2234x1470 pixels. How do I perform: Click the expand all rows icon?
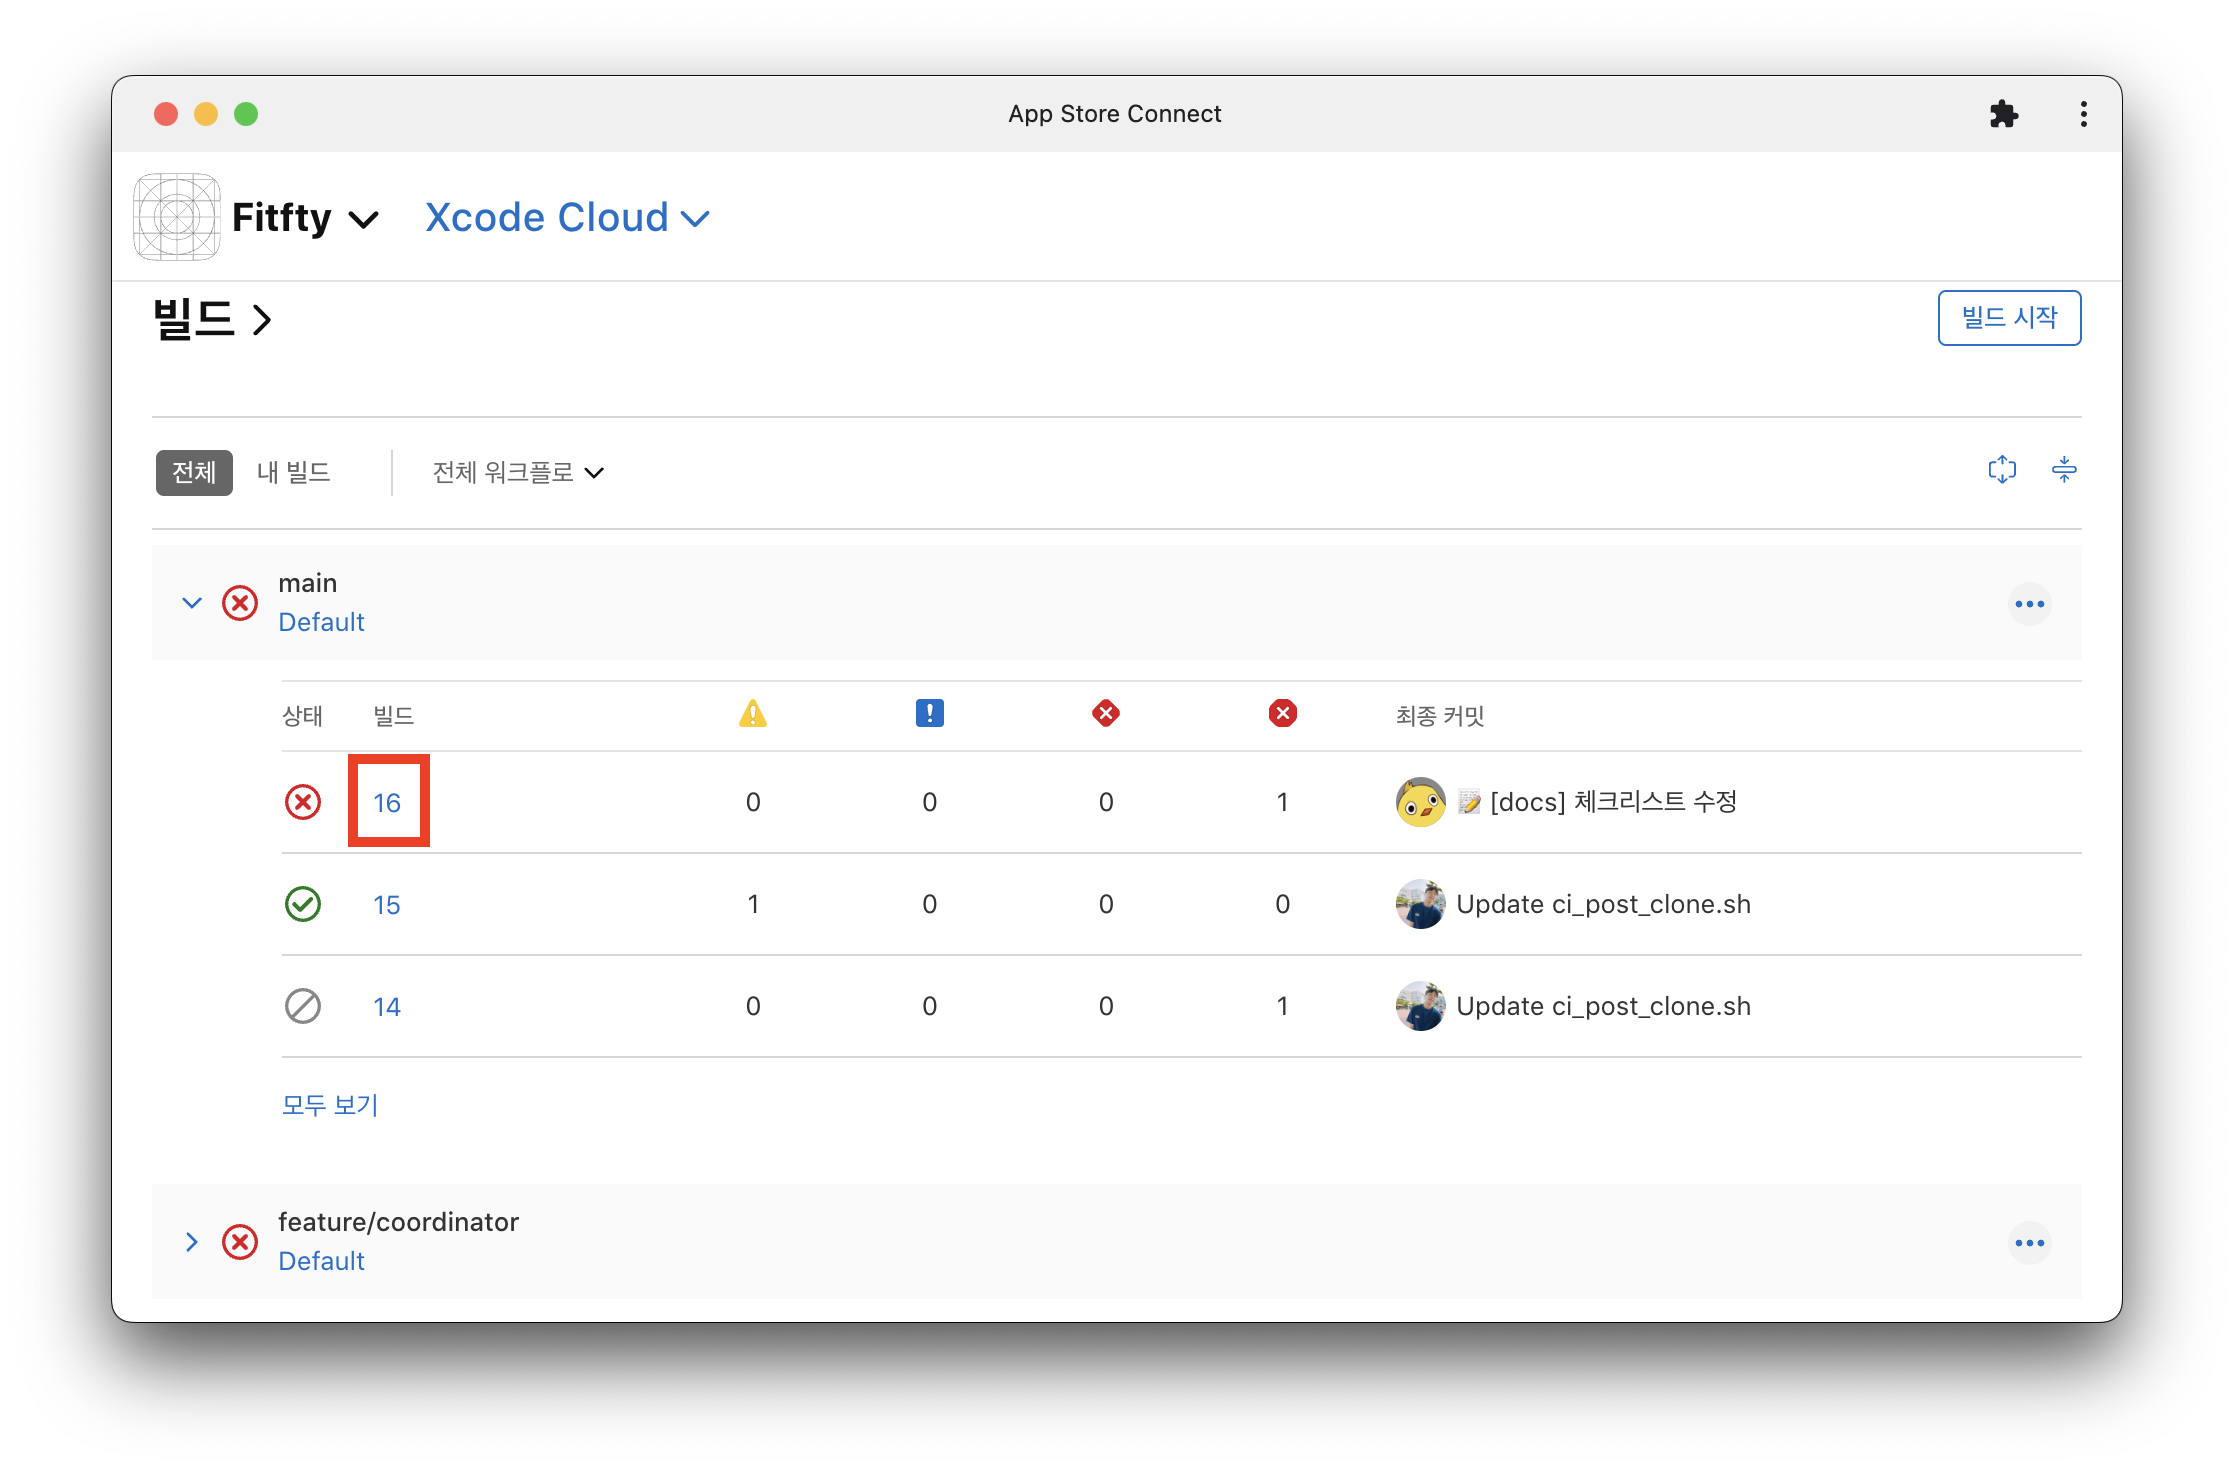pos(2002,470)
